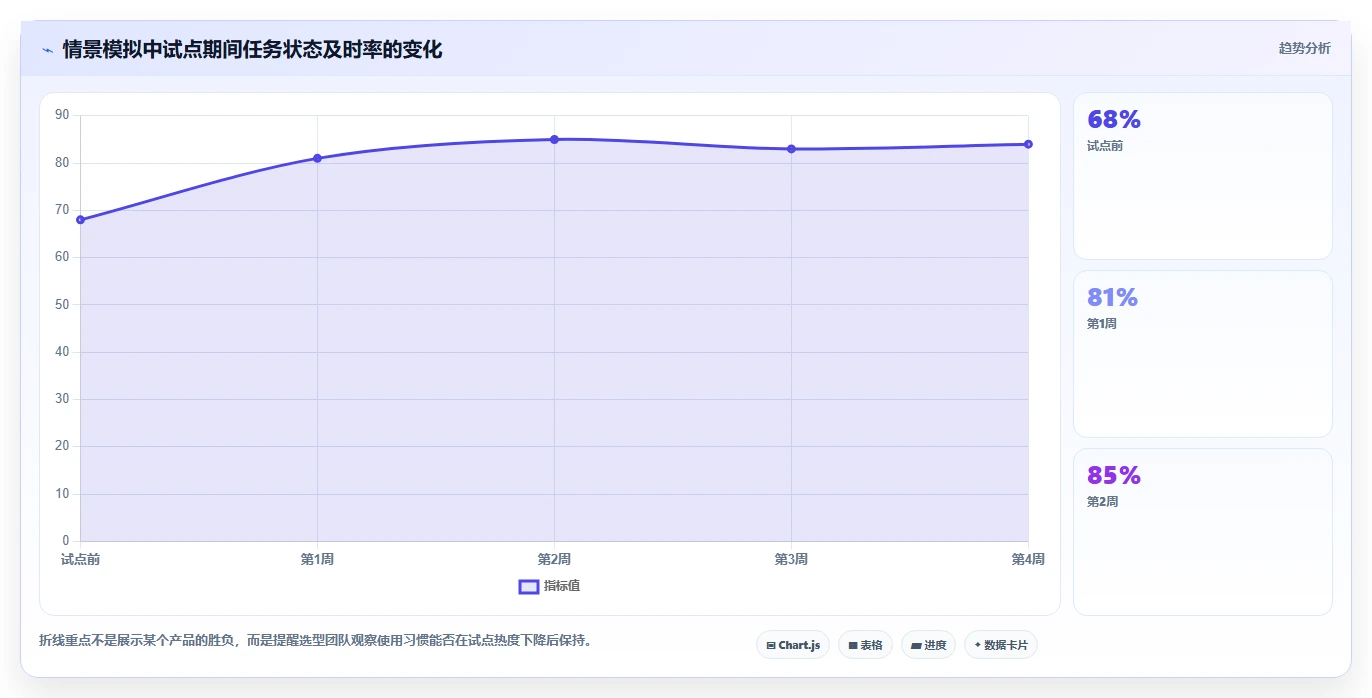Open the 68% 试点前 stat card
Image resolution: width=1372 pixels, height=698 pixels.
point(1203,176)
